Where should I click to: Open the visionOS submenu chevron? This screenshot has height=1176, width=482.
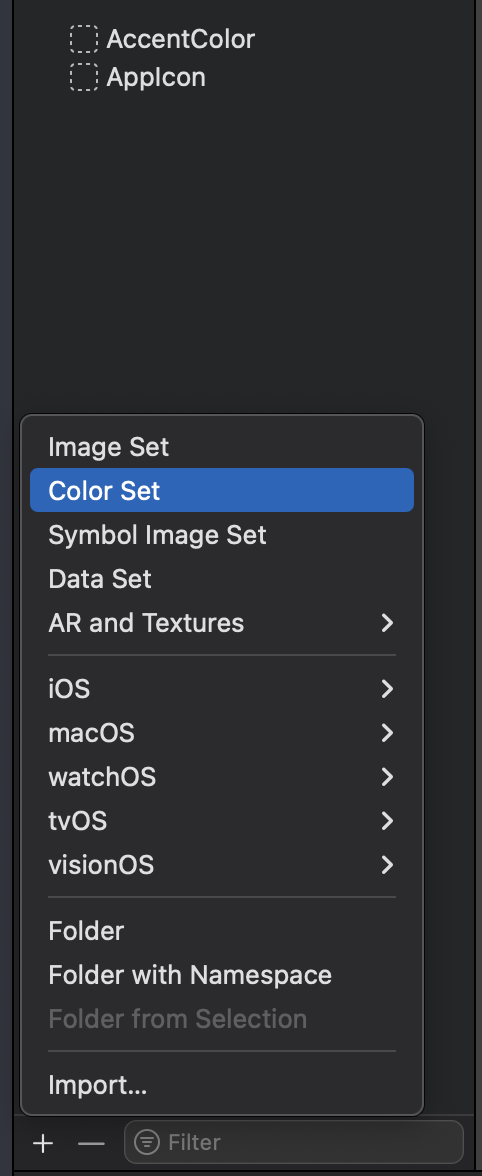tap(387, 865)
